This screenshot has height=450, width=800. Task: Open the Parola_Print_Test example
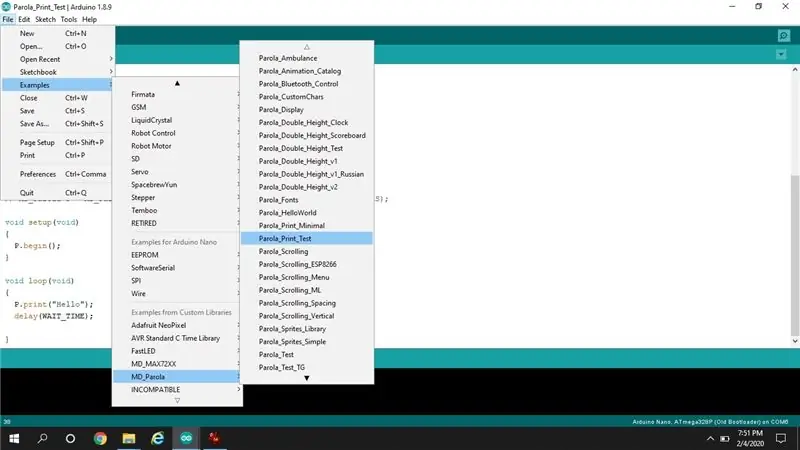coord(307,239)
